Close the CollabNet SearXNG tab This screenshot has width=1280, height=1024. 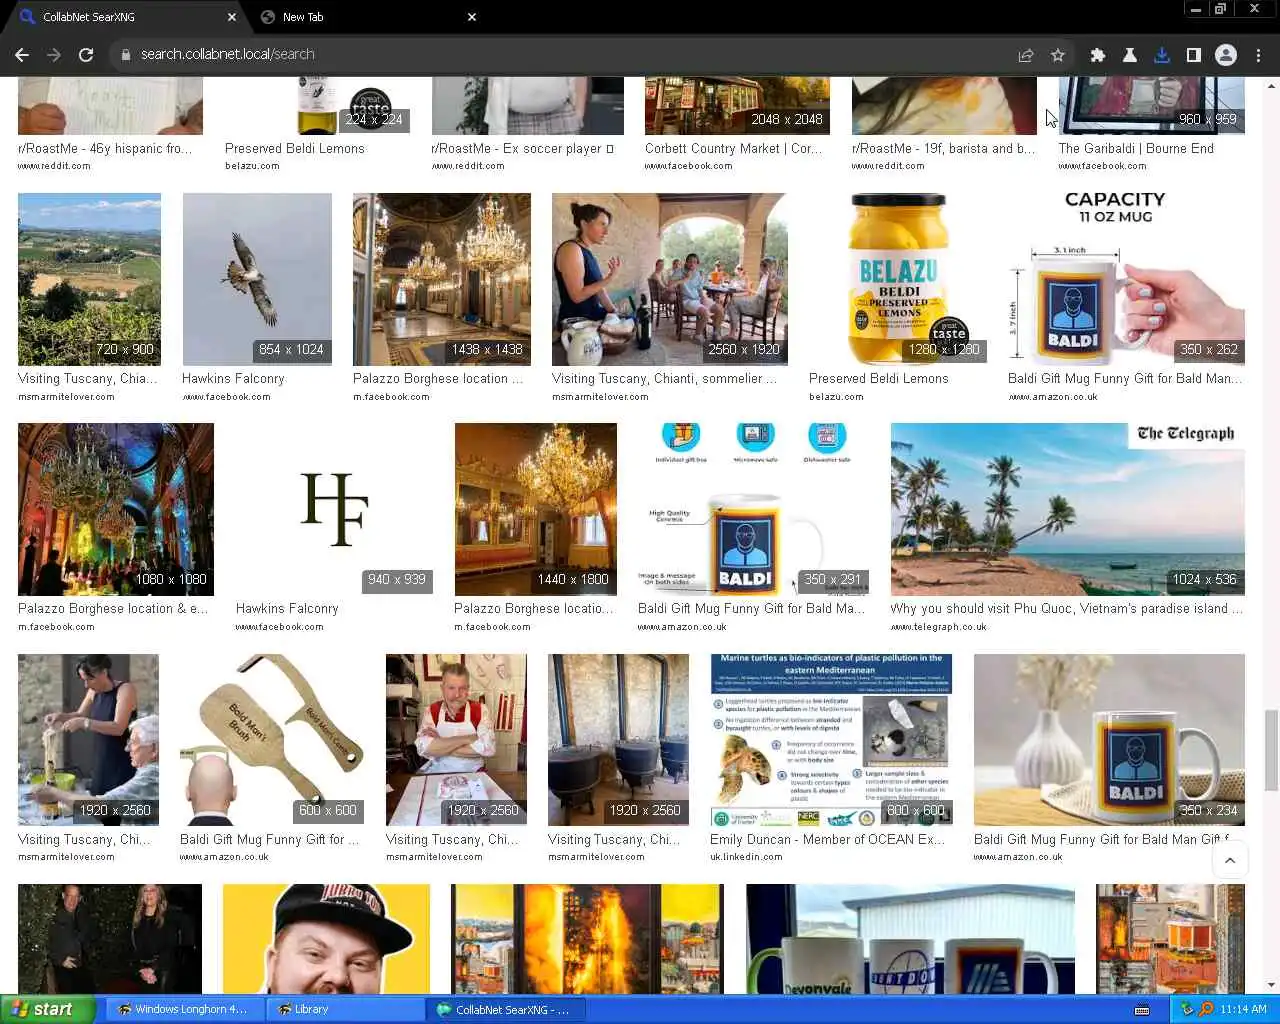click(x=232, y=17)
